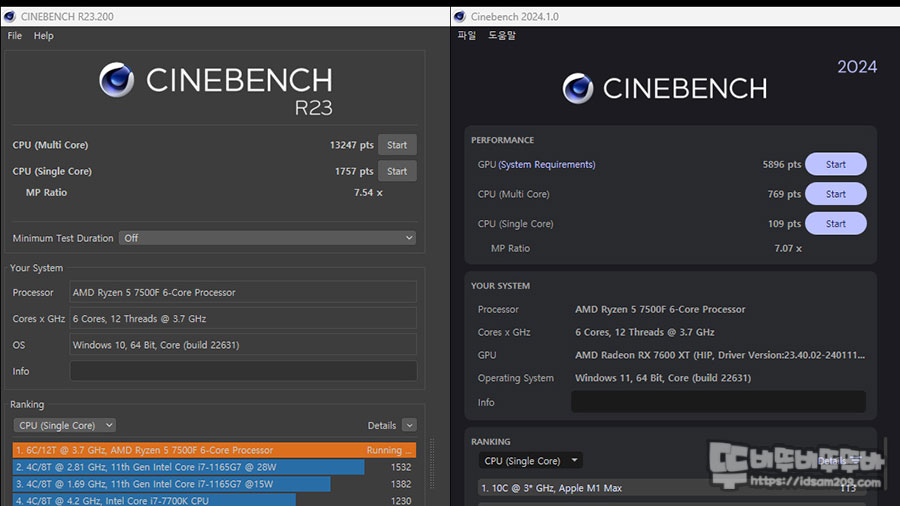Open the File menu in Cinebench R23
This screenshot has width=900, height=506.
coord(14,36)
